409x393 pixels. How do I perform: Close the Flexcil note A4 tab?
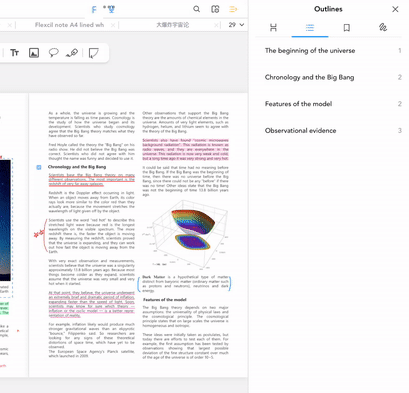tap(113, 25)
